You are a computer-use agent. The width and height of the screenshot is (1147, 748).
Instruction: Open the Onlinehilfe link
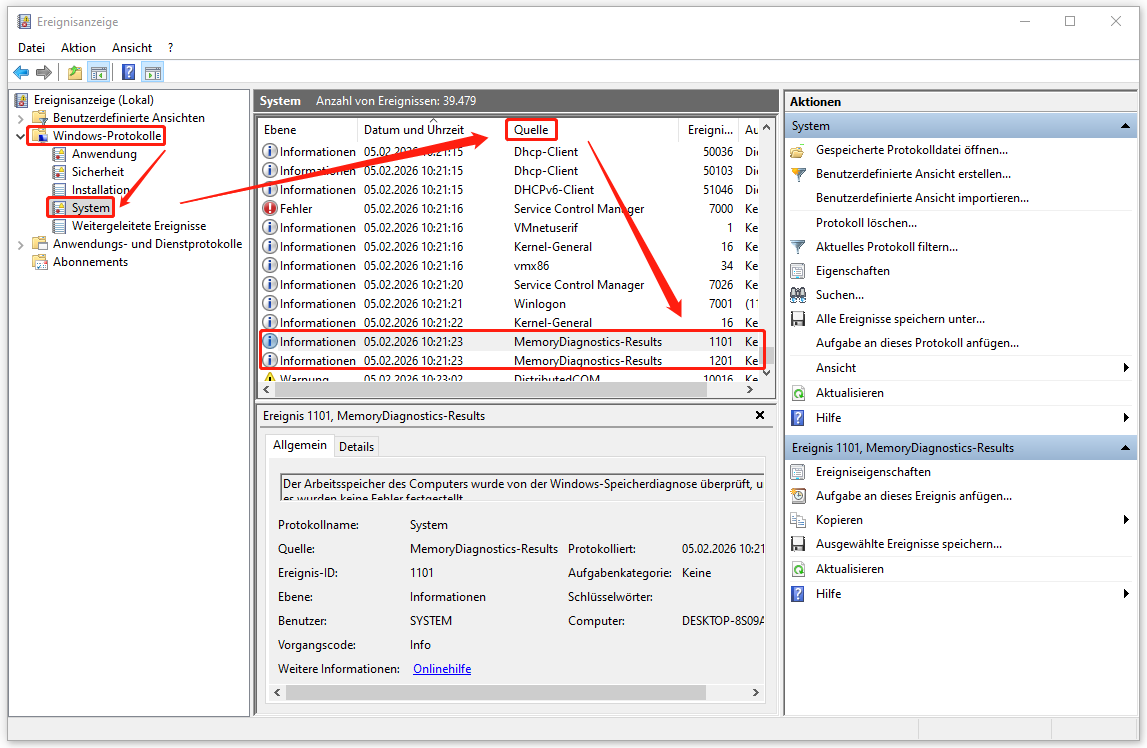(x=441, y=669)
